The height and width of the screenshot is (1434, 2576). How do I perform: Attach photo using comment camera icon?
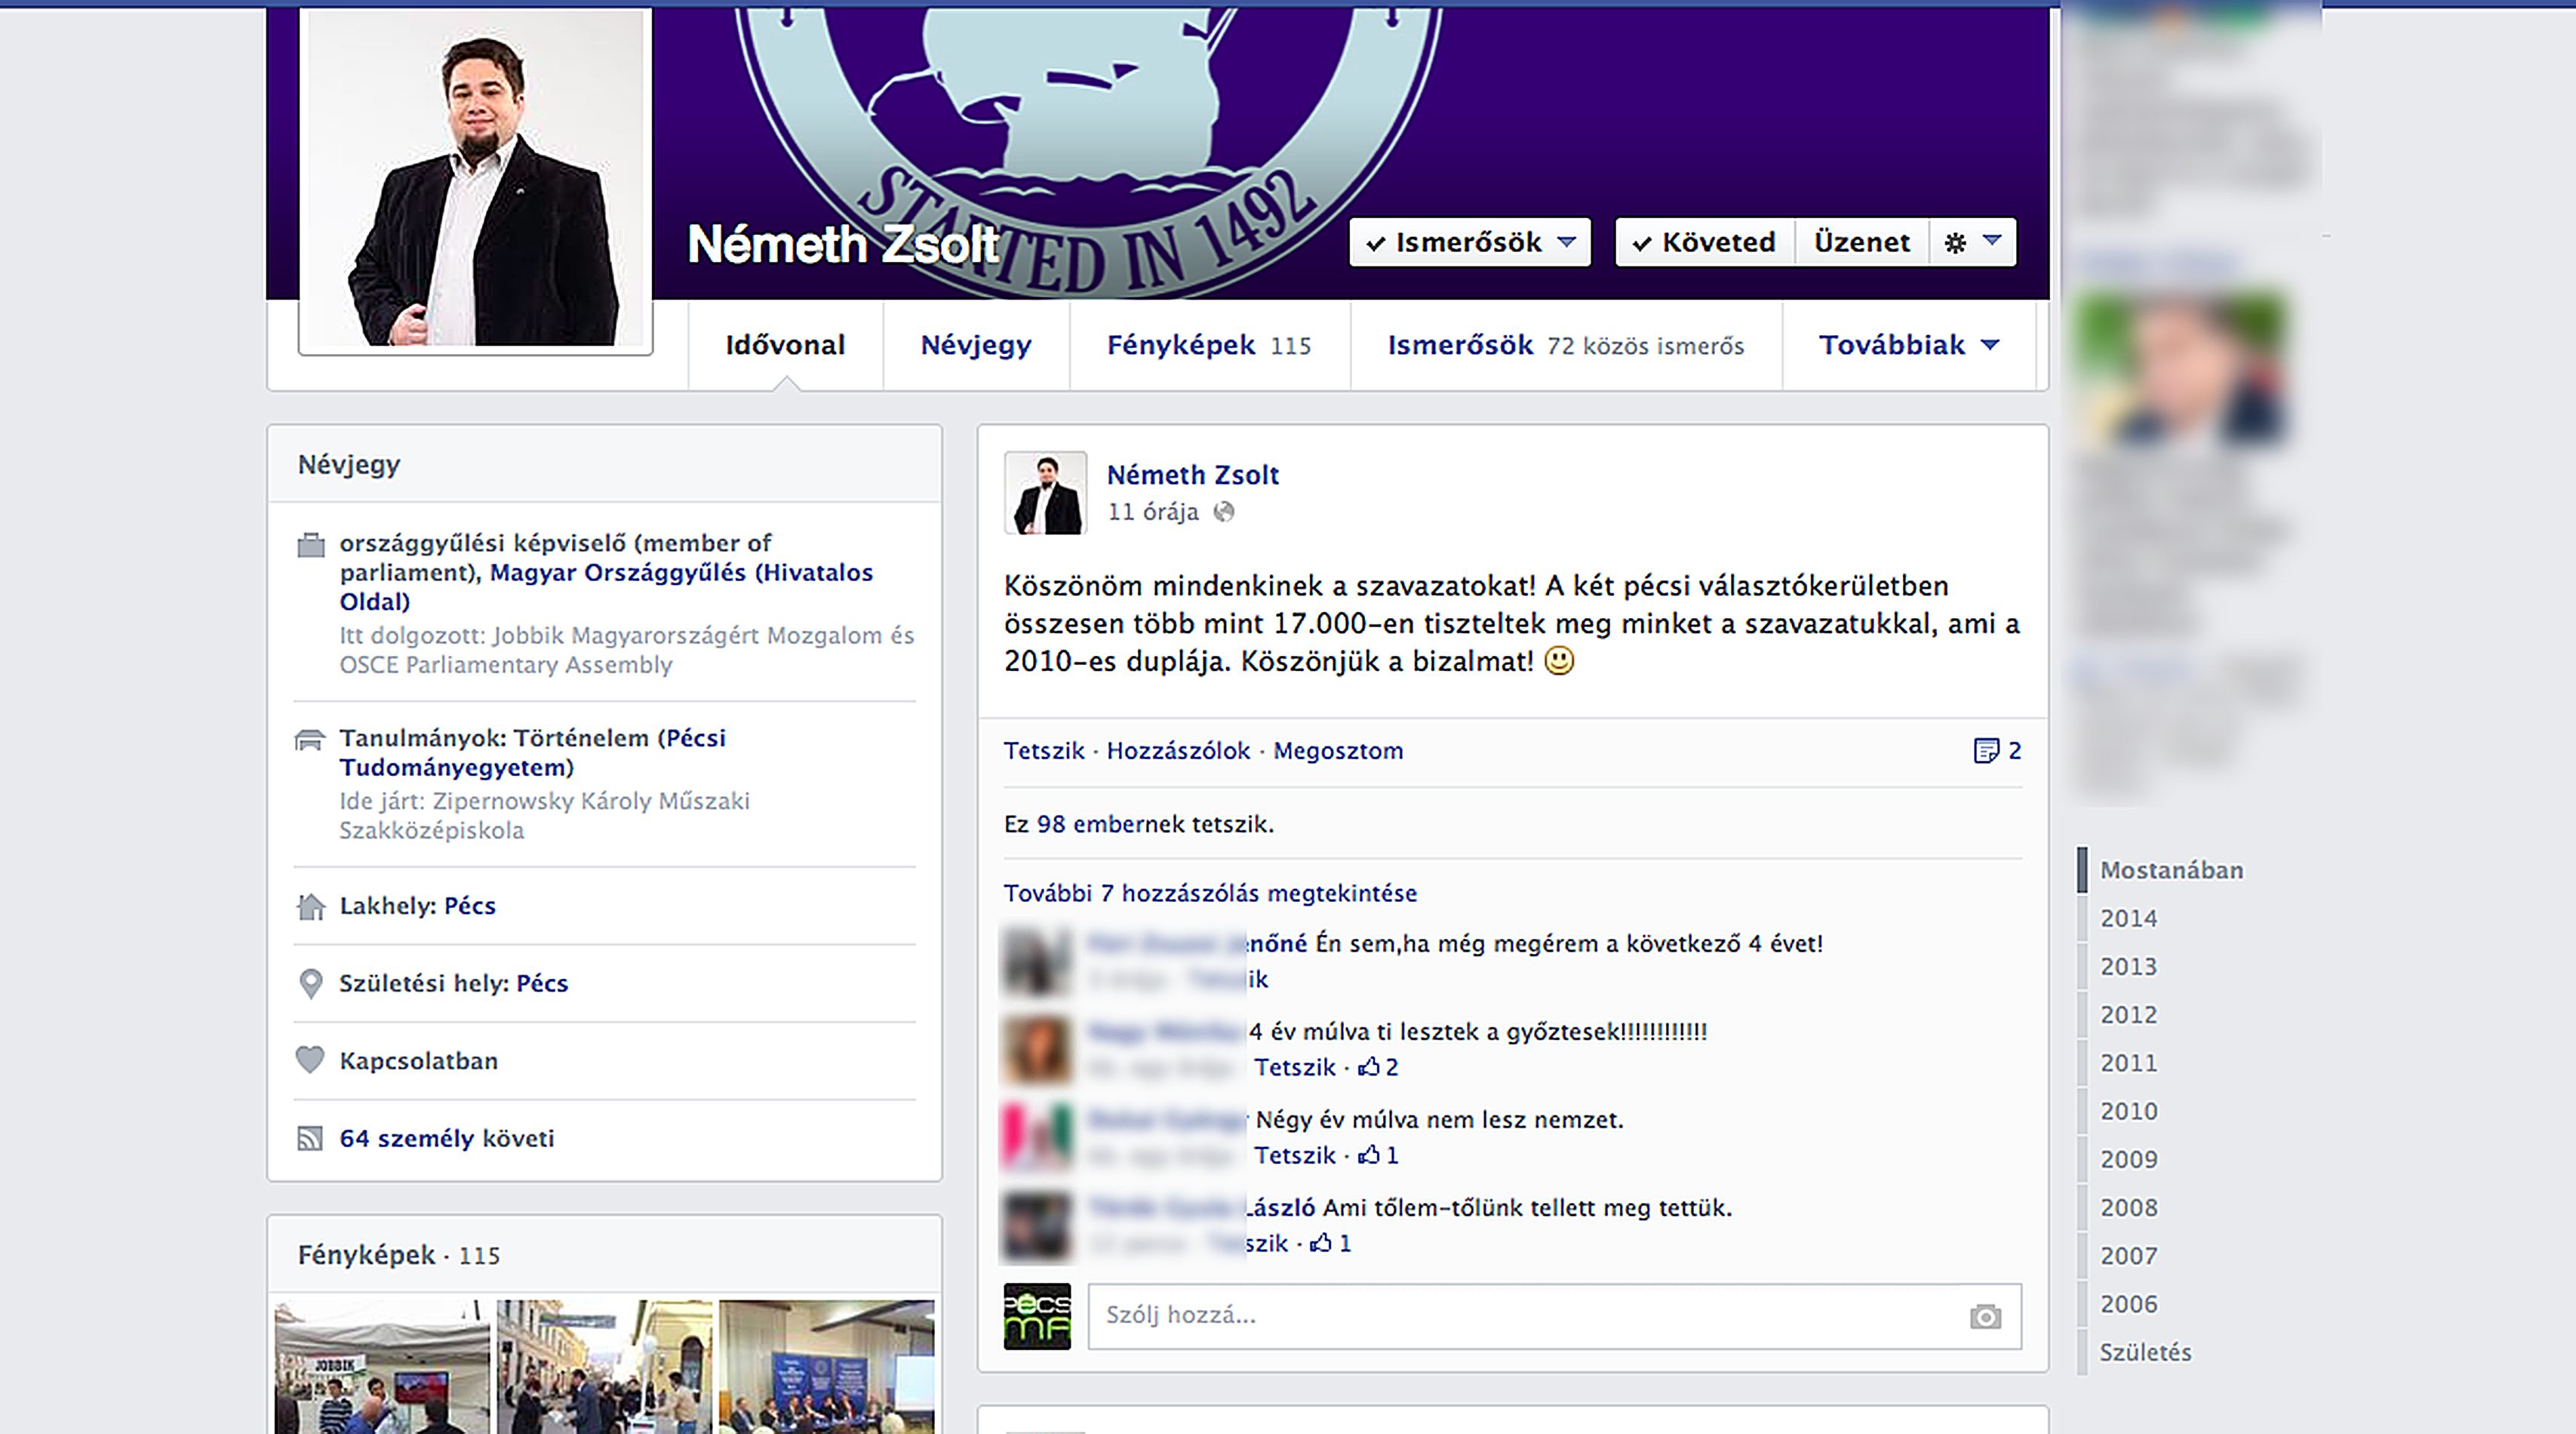[1985, 1317]
